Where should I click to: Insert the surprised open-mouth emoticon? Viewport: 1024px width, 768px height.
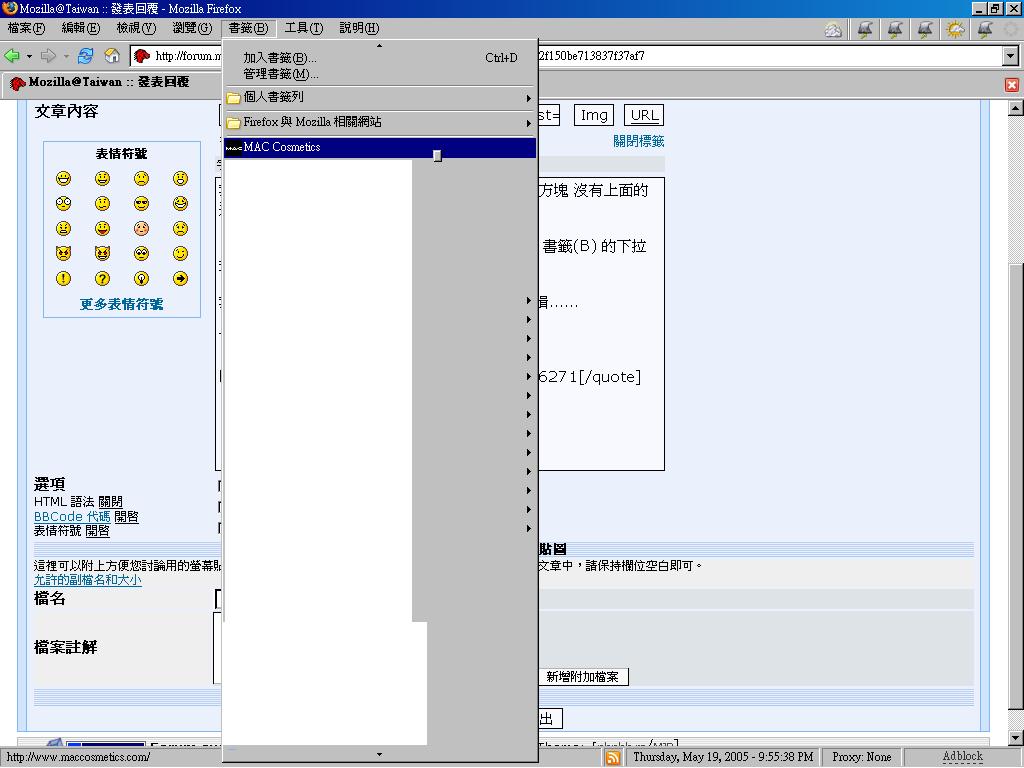tap(180, 178)
